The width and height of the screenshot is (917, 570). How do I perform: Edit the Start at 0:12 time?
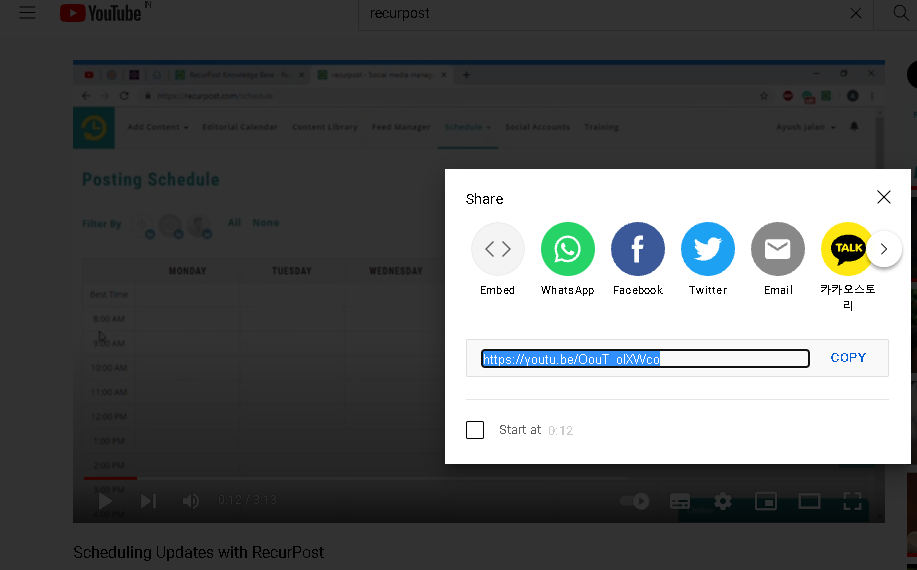coord(560,431)
